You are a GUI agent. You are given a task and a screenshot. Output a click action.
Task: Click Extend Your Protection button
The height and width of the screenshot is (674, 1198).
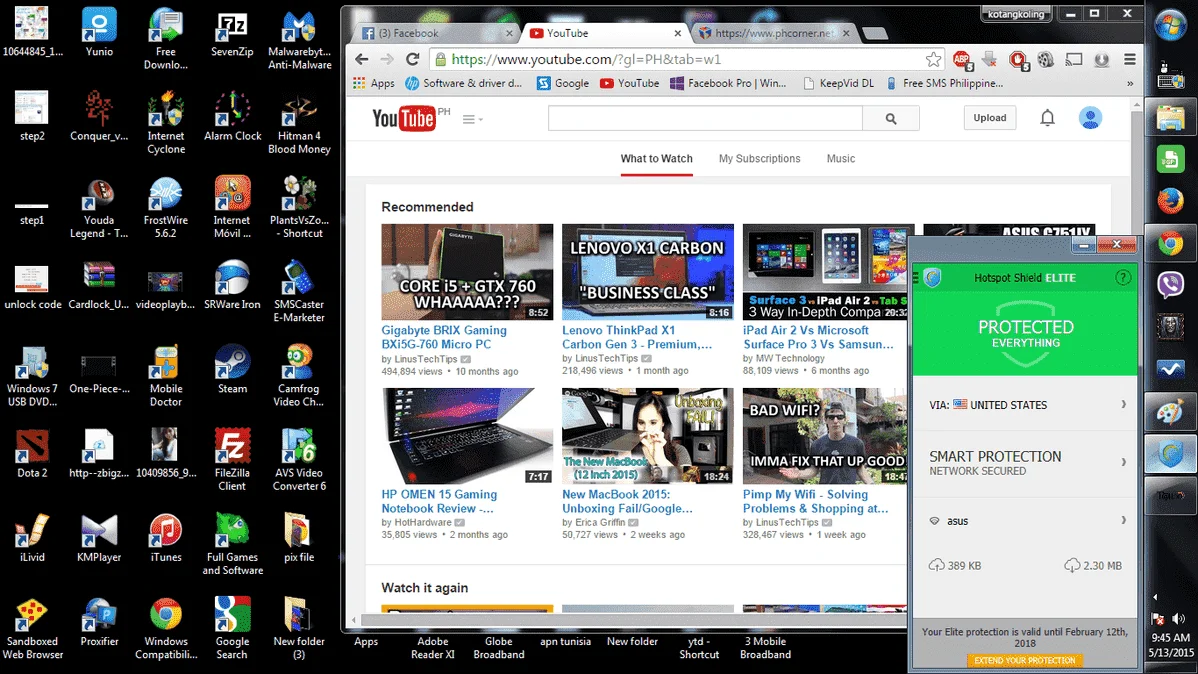(1025, 660)
